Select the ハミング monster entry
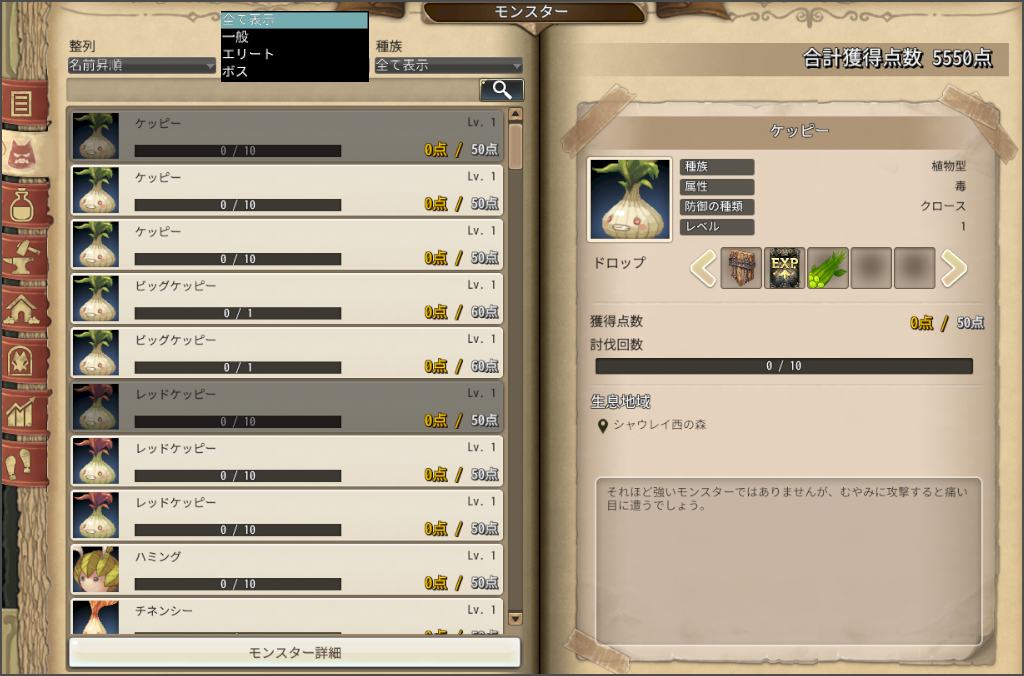 tap(287, 570)
